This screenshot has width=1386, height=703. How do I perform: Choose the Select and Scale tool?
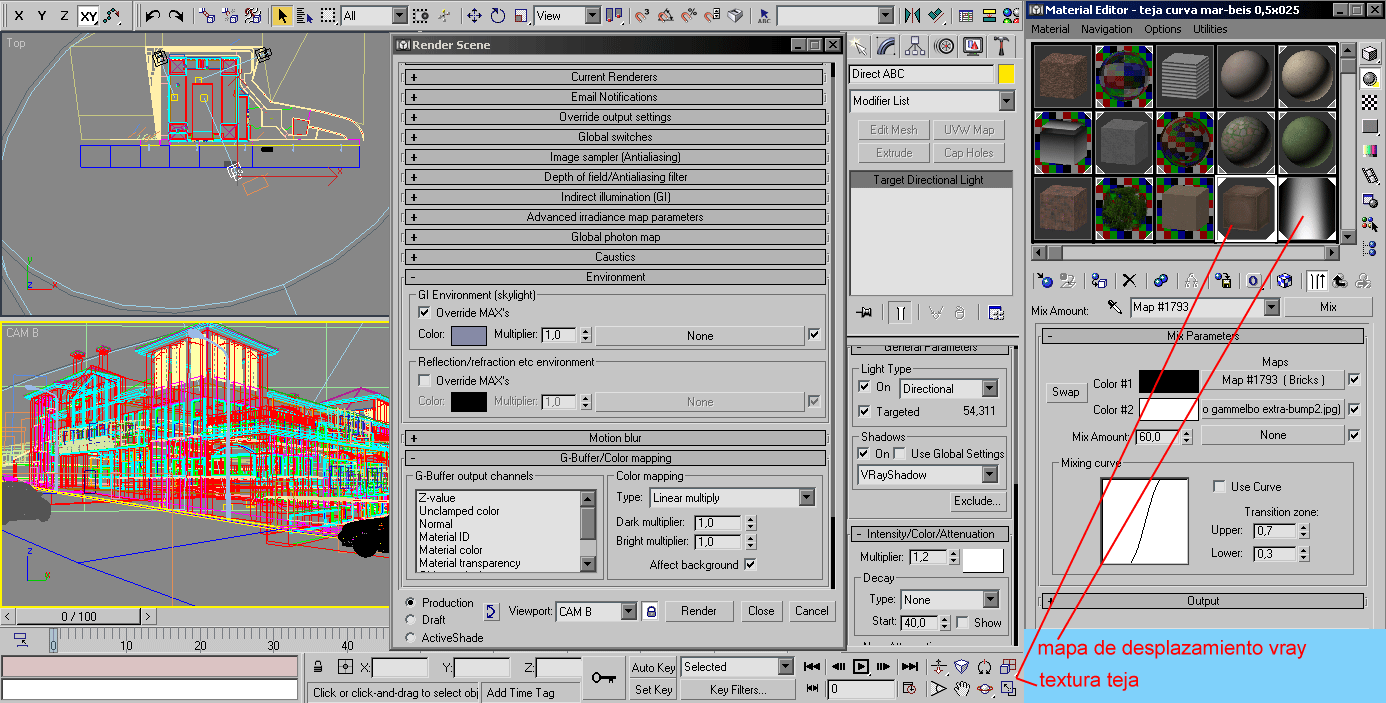pyautogui.click(x=520, y=16)
